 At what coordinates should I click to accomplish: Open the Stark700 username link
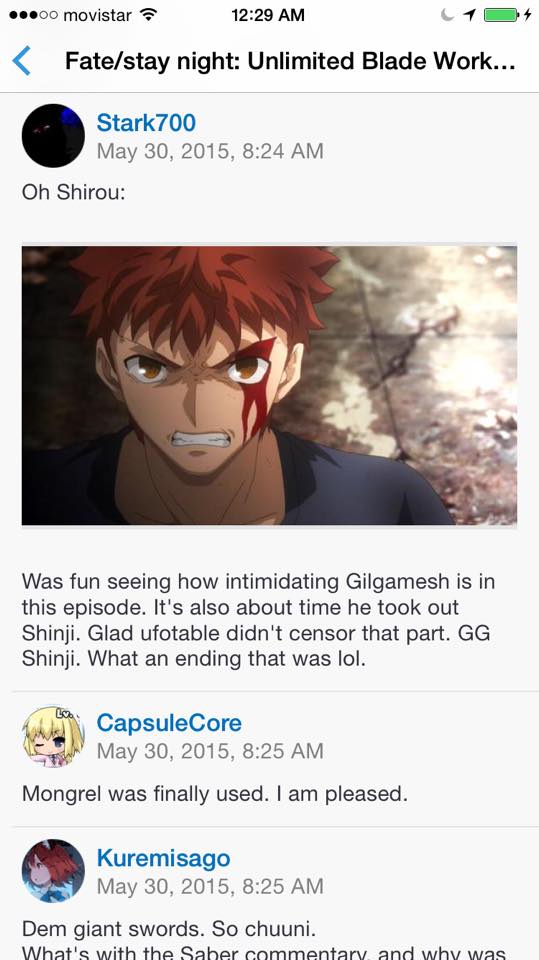click(146, 123)
